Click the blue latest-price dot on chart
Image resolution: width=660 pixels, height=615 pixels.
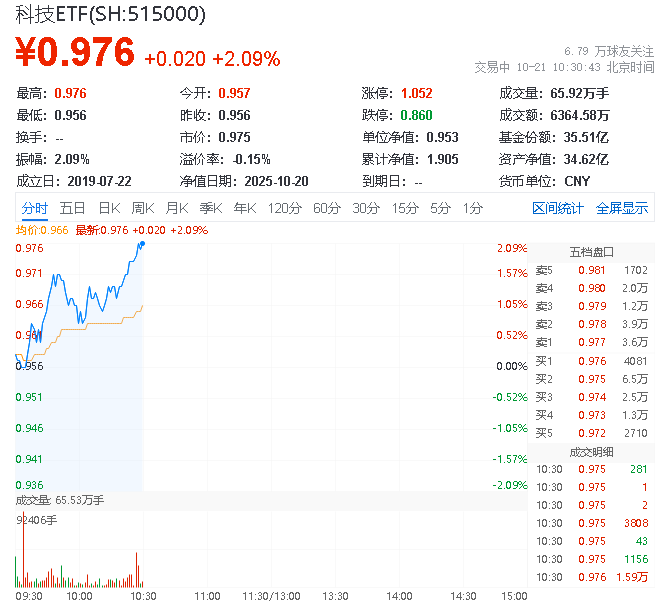click(143, 243)
